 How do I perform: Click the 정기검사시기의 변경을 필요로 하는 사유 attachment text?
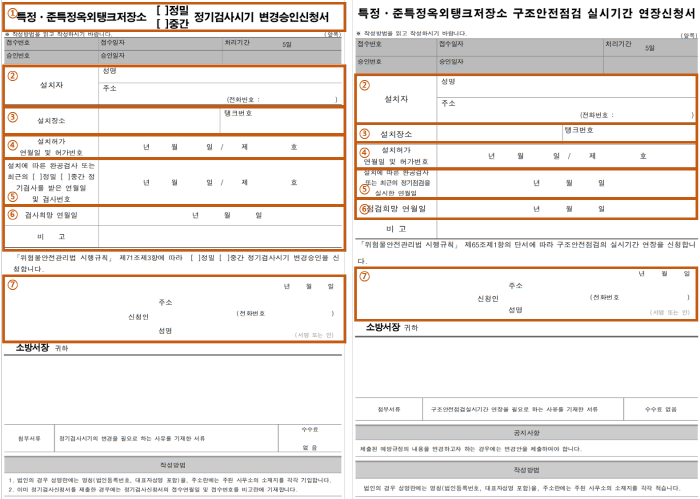pos(132,438)
